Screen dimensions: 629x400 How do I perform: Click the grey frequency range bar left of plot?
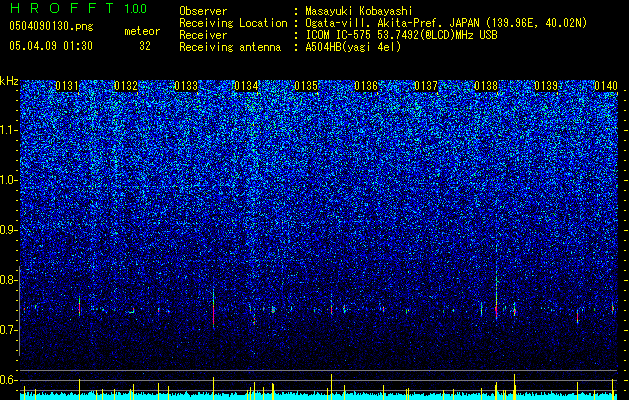coord(19,311)
